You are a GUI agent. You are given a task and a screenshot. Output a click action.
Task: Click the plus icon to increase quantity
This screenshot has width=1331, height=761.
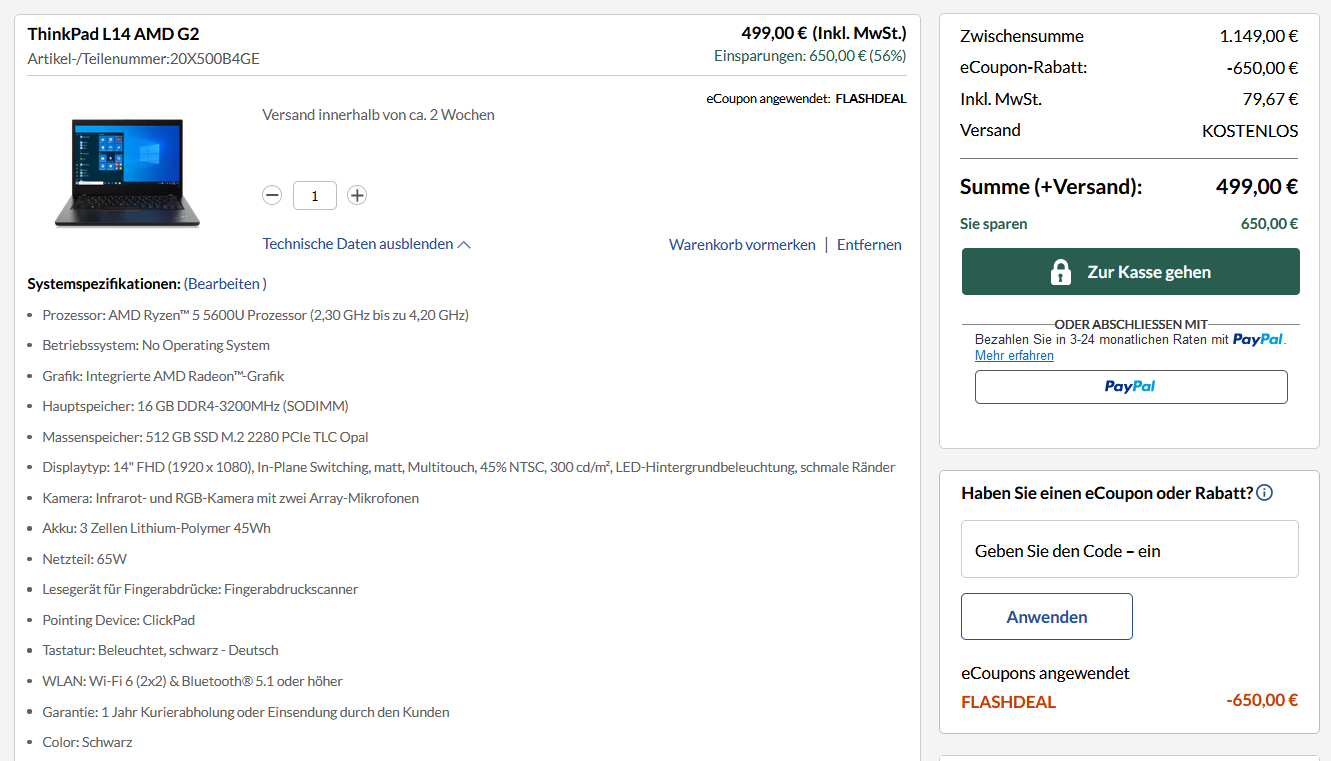(x=357, y=195)
